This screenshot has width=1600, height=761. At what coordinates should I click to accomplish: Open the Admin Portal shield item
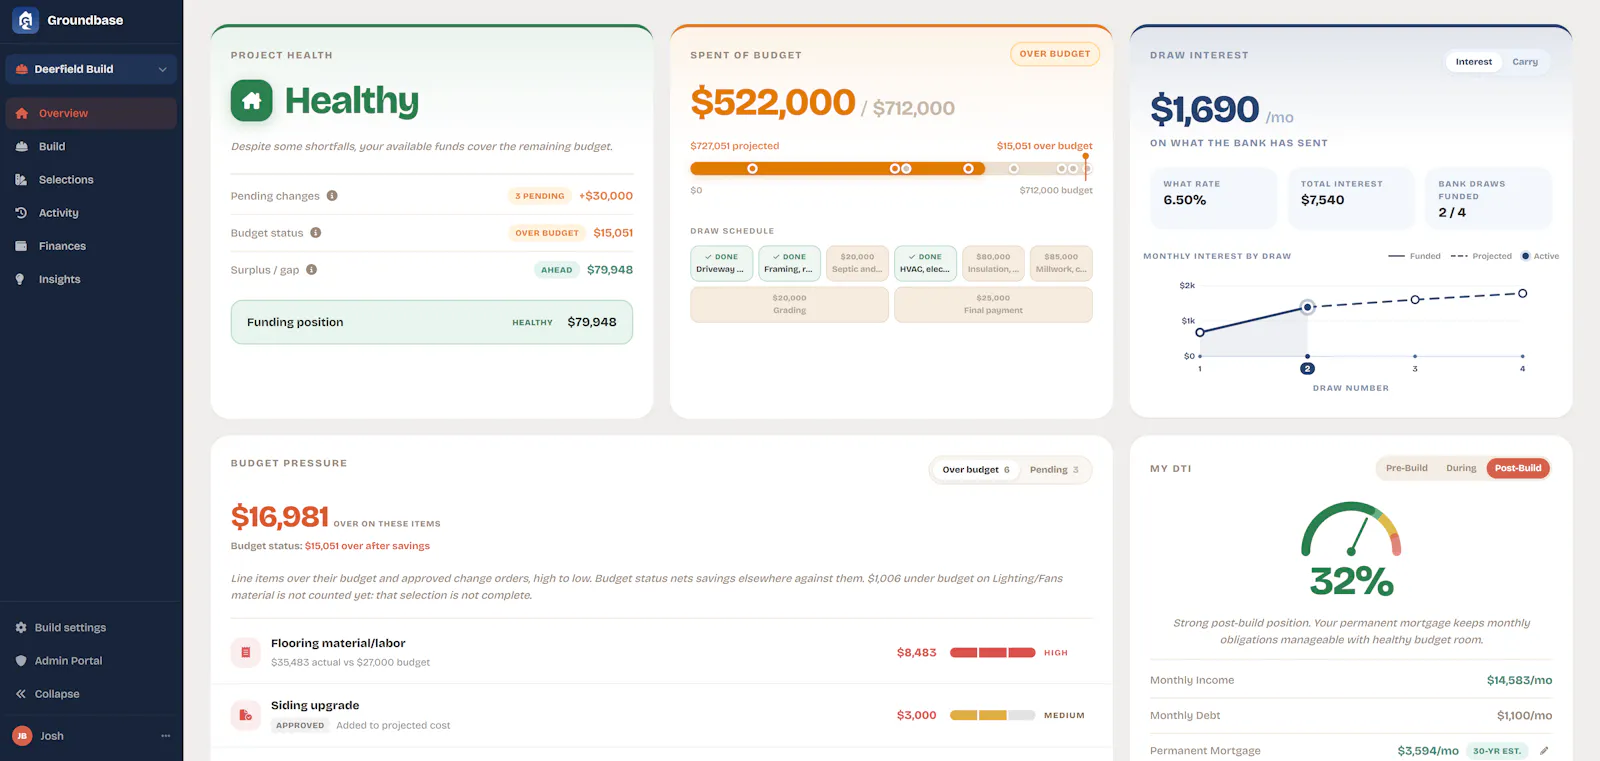(91, 661)
